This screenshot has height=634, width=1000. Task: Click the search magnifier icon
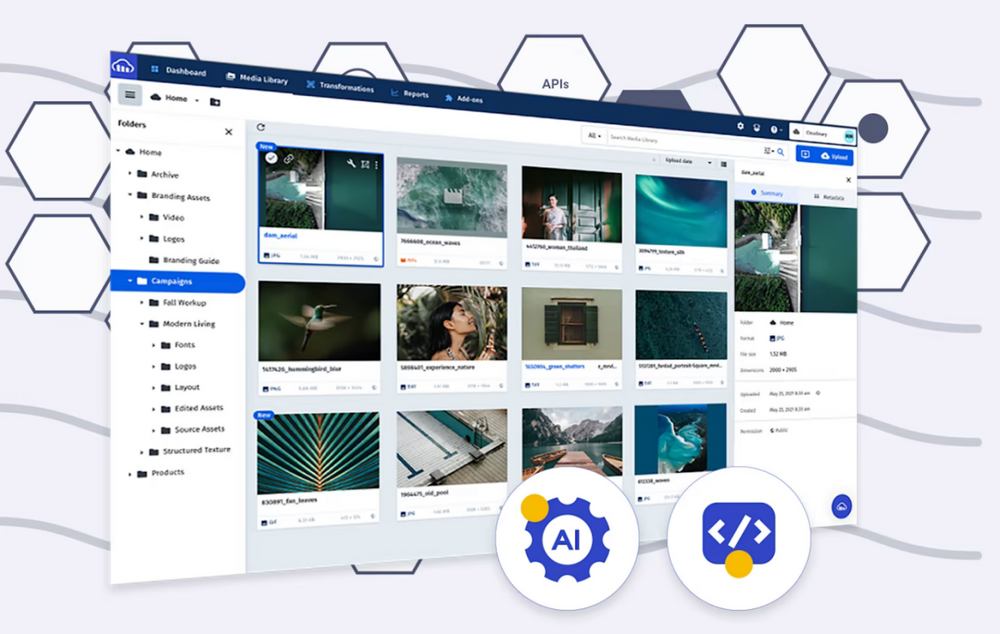[780, 152]
